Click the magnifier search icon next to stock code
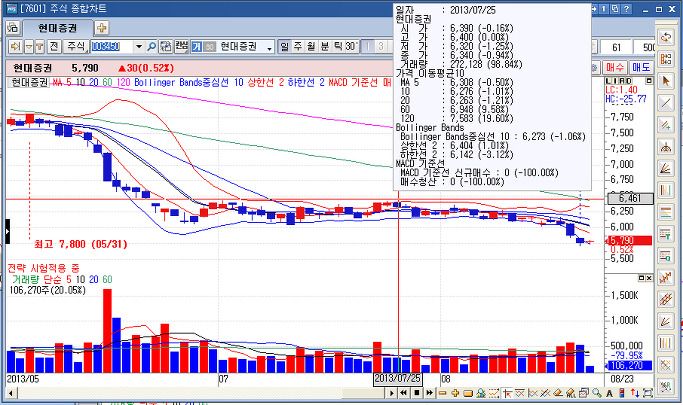The image size is (683, 405). 152,46
